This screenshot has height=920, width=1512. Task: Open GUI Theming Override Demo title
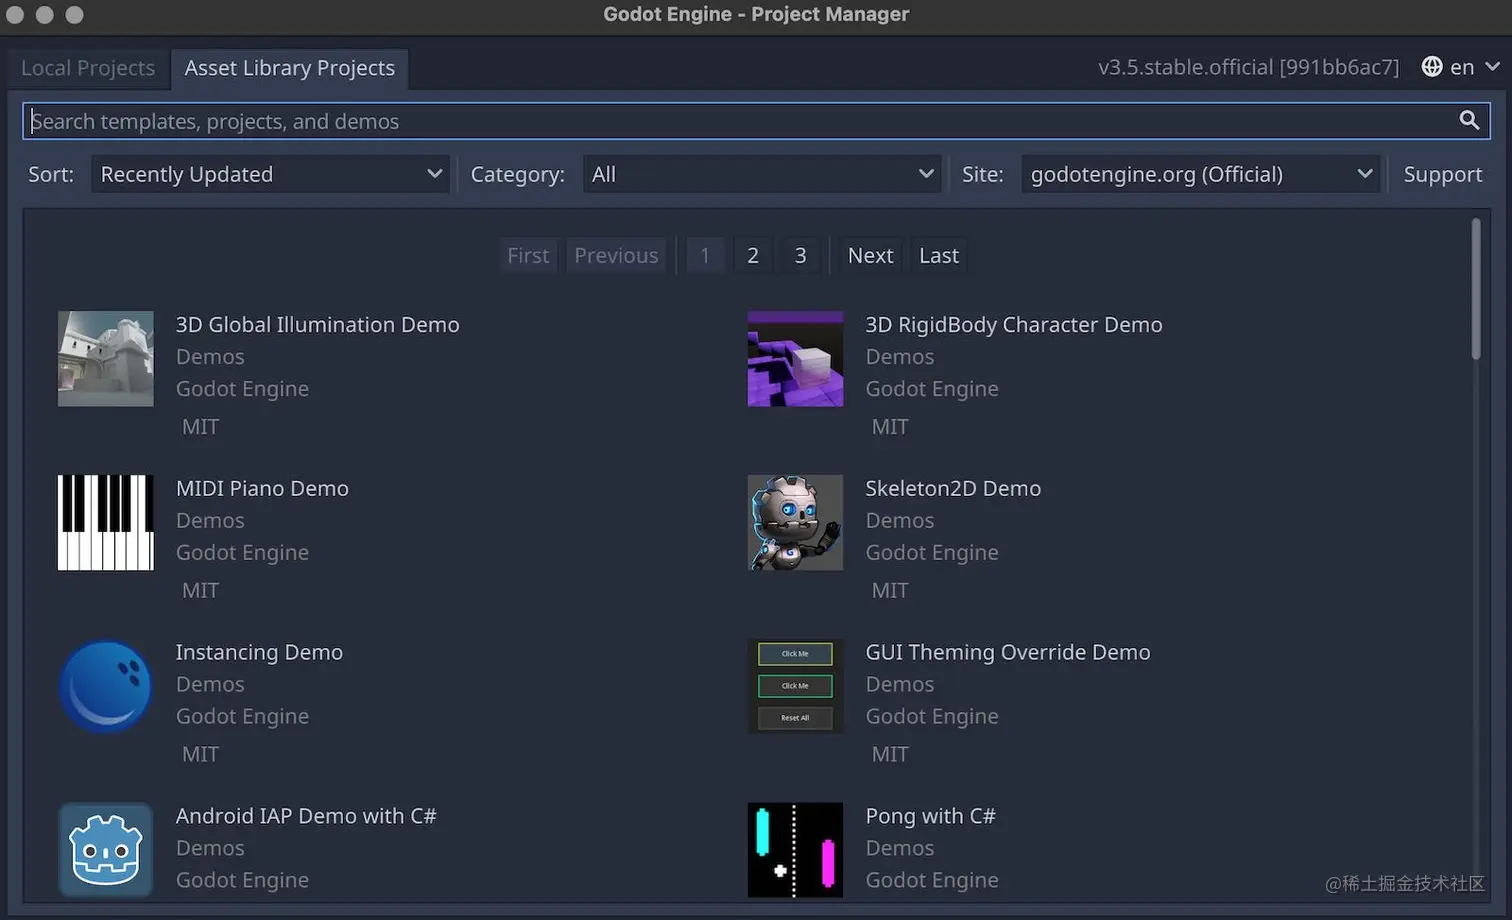coord(1008,653)
